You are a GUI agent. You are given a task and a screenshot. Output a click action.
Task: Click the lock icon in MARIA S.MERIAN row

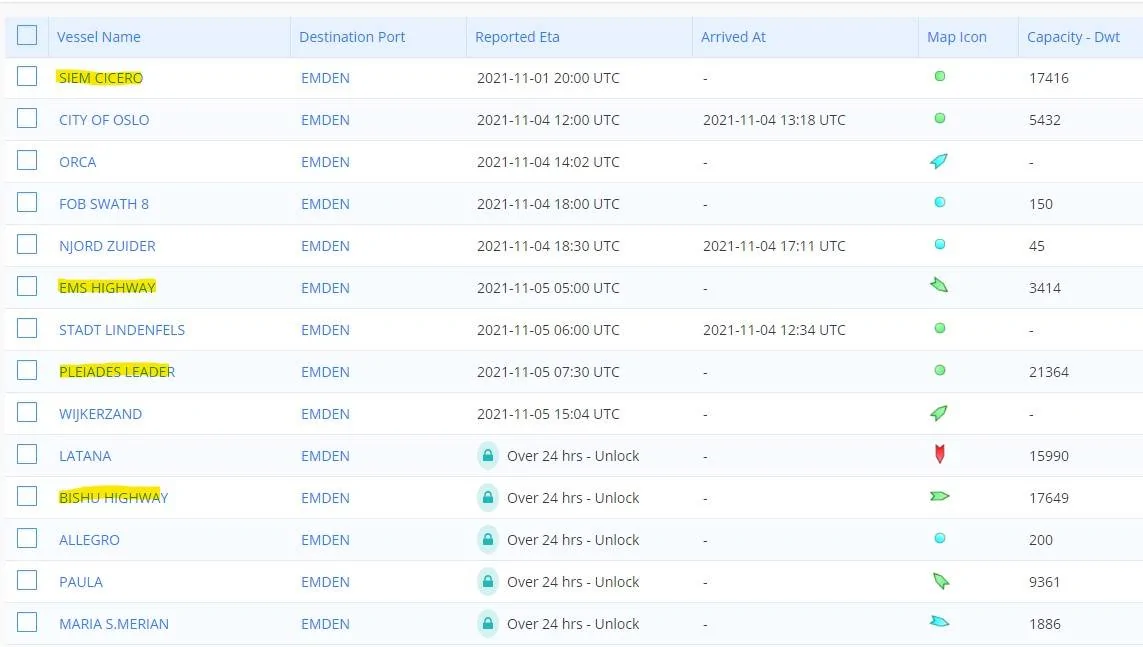[x=488, y=624]
